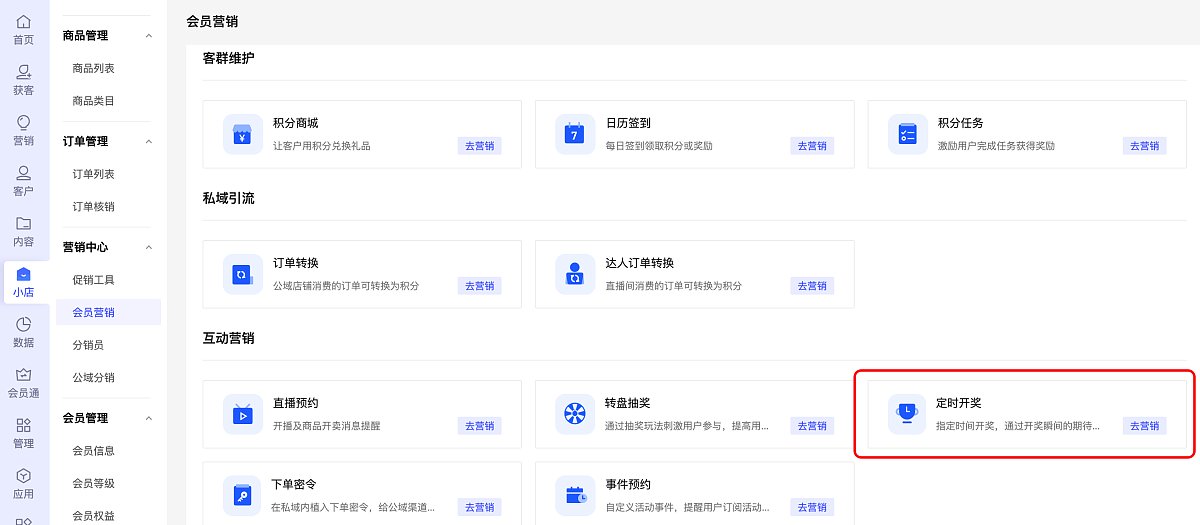Viewport: 1200px width, 525px height.
Task: Click the 定时开奖 trophy icon
Action: pyautogui.click(x=907, y=414)
